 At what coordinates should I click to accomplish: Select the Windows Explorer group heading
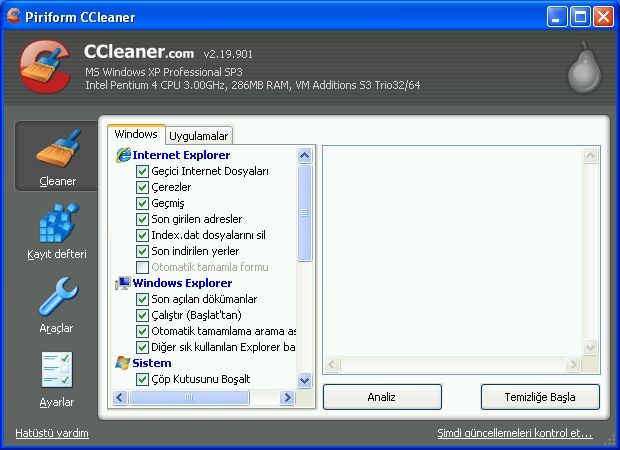[x=182, y=283]
